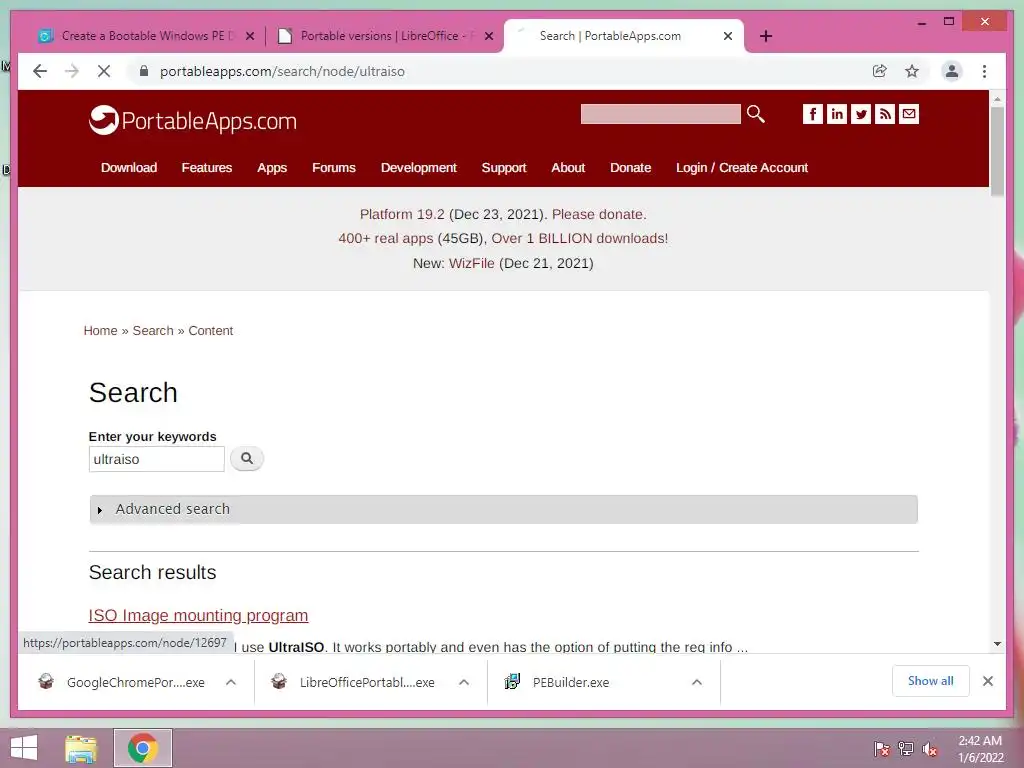This screenshot has width=1024, height=768.
Task: Show all downloads
Action: pos(931,681)
